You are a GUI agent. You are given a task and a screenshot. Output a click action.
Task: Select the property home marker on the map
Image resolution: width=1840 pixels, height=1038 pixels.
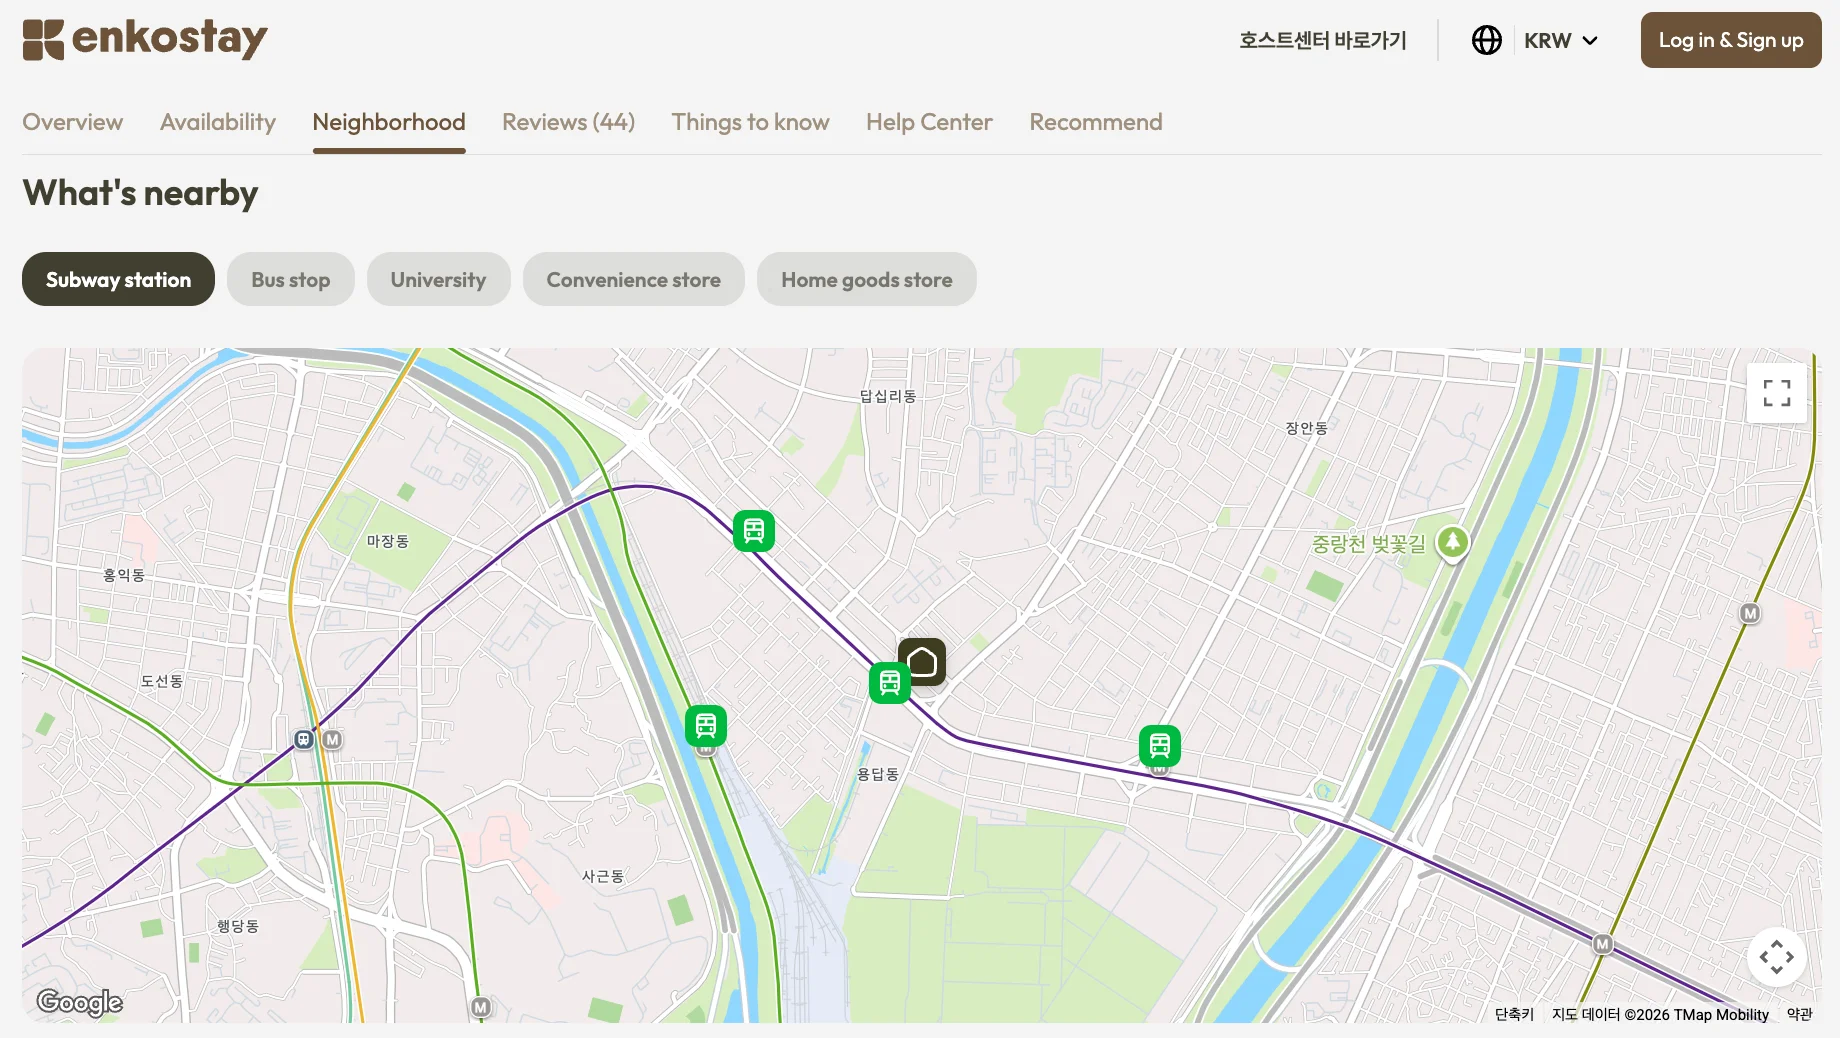pyautogui.click(x=922, y=660)
